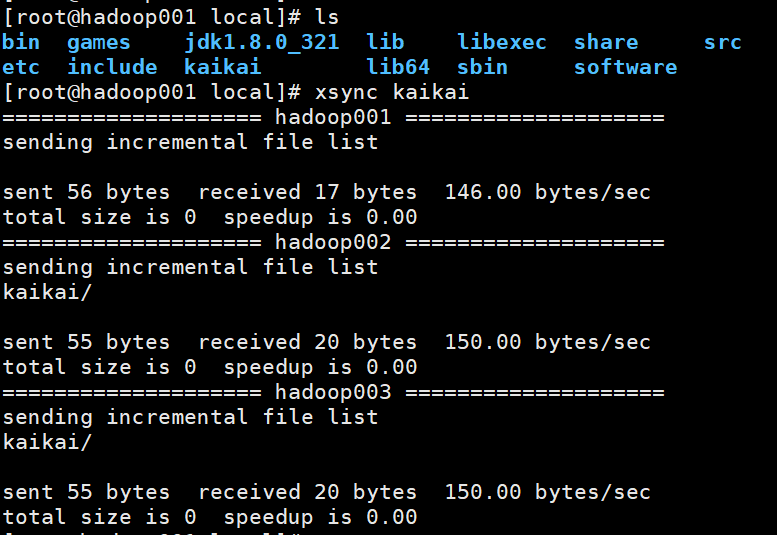Click the 'etc' directory name
This screenshot has width=777, height=535.
click(x=21, y=68)
